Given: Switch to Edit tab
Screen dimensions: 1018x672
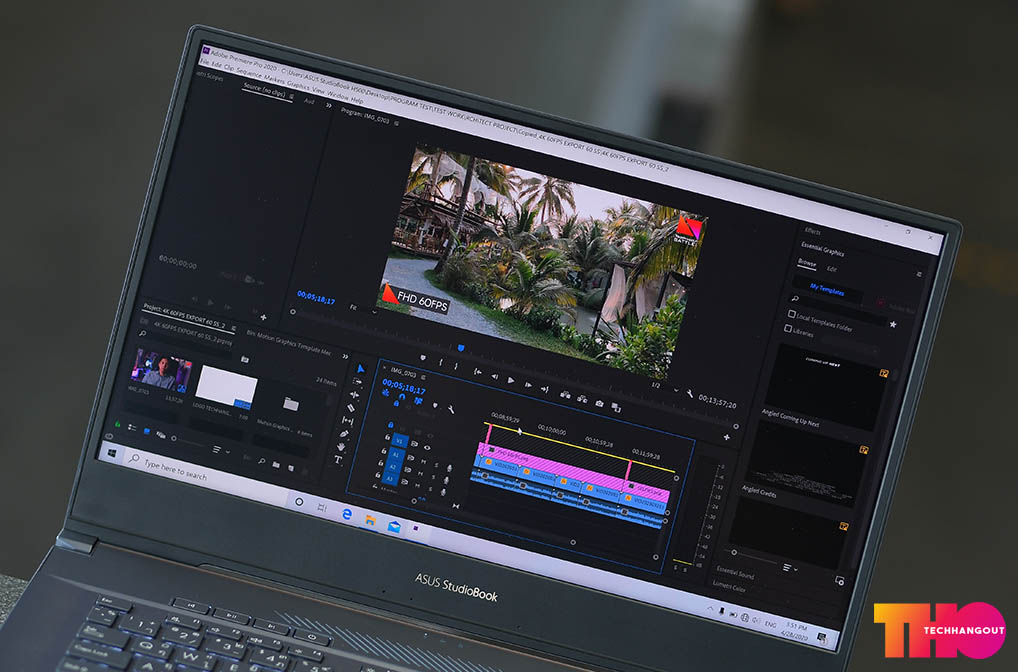Looking at the screenshot, I should point(832,269).
